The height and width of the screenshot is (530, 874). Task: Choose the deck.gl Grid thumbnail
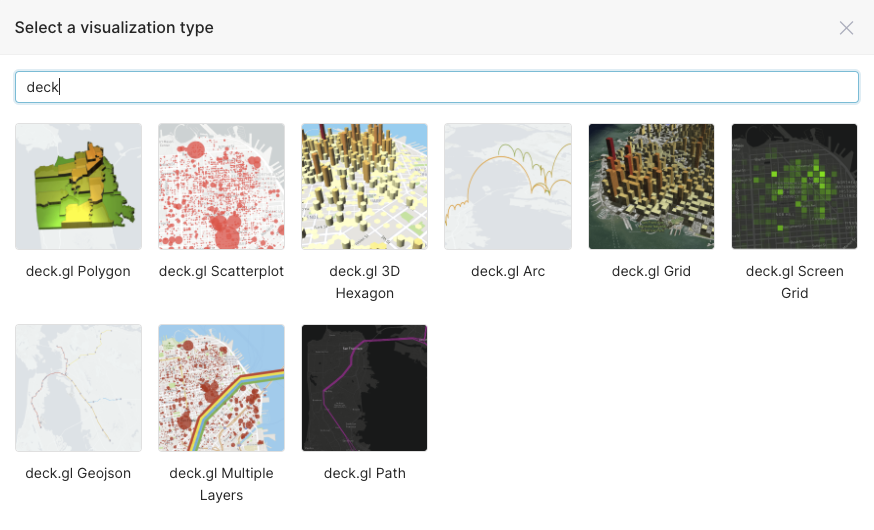click(651, 187)
